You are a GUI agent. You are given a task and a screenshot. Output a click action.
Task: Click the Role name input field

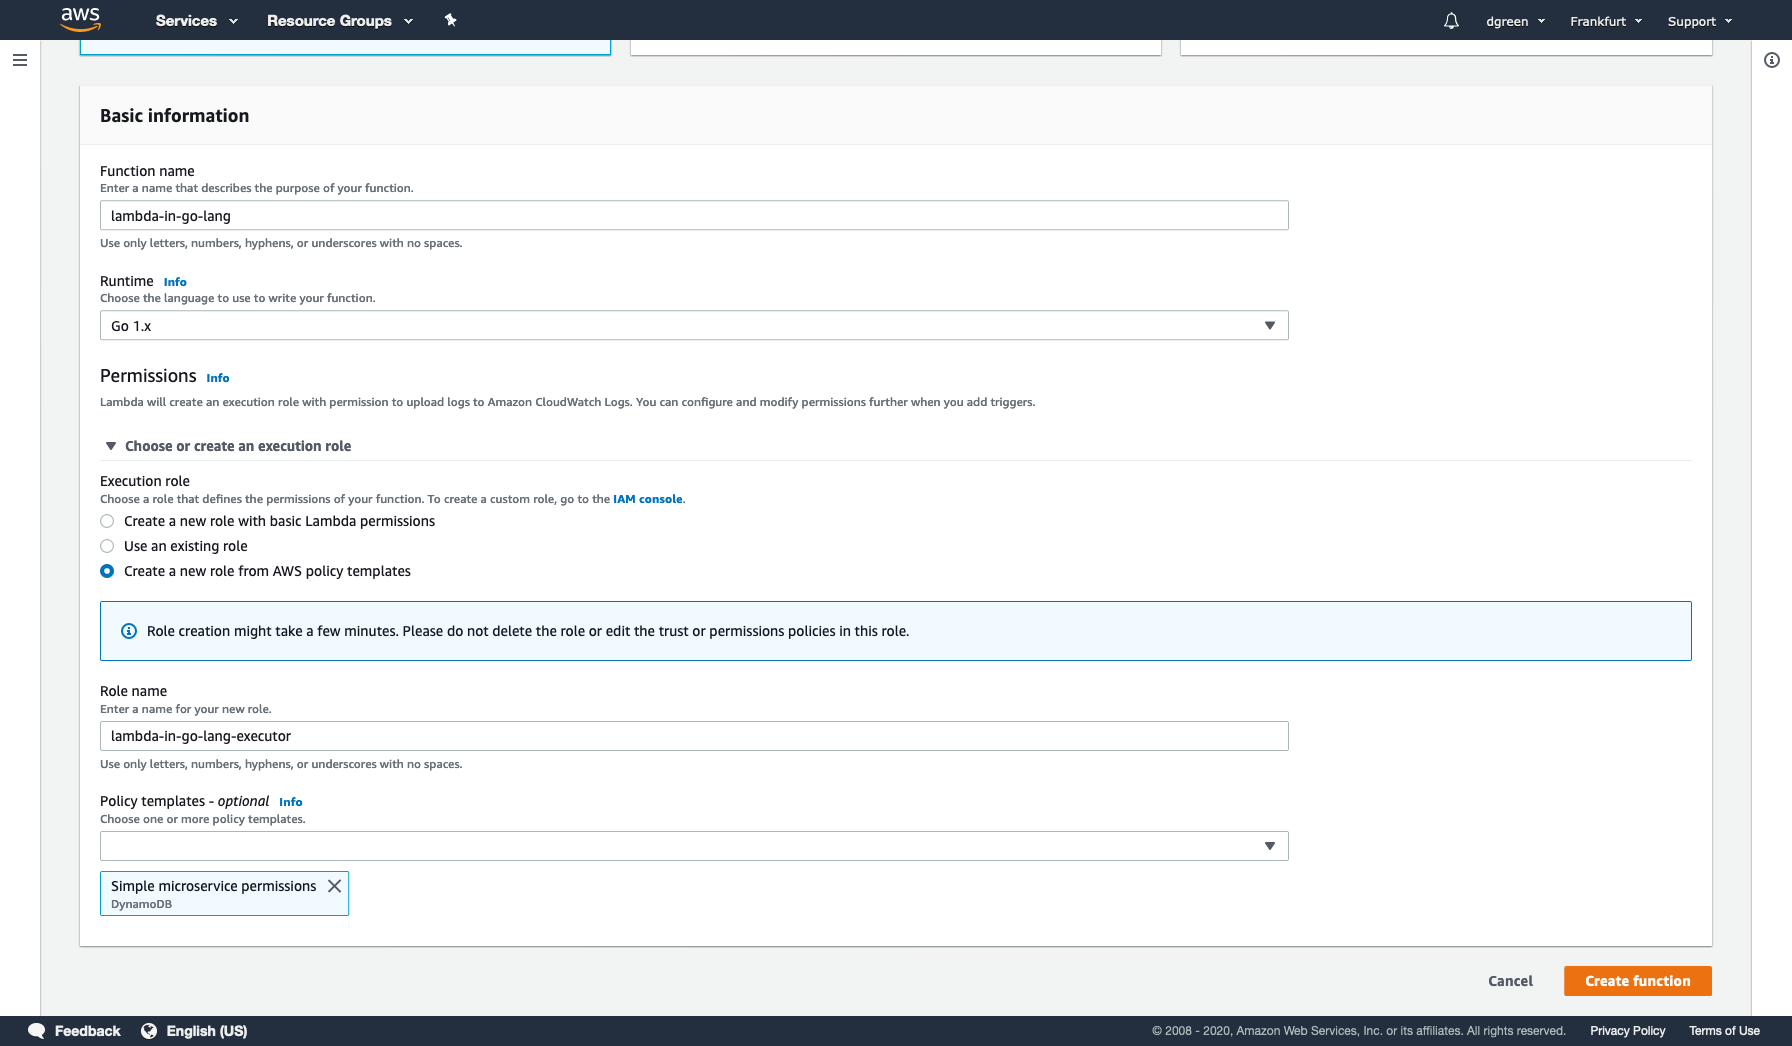[x=694, y=736]
